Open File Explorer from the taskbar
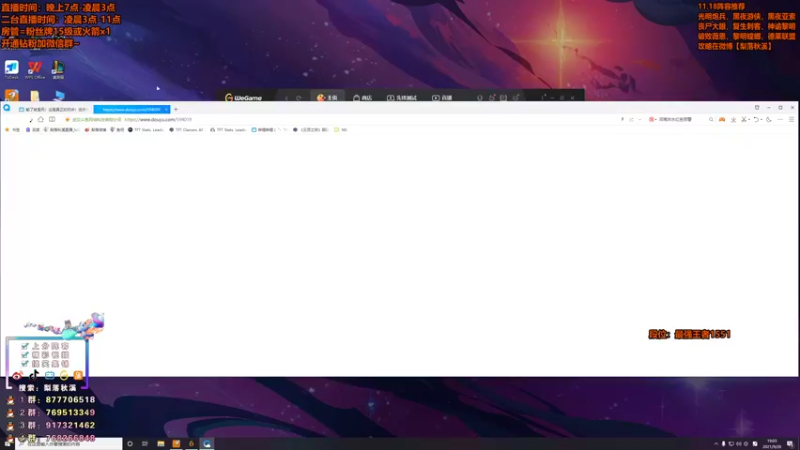Image resolution: width=800 pixels, height=450 pixels. [161, 444]
